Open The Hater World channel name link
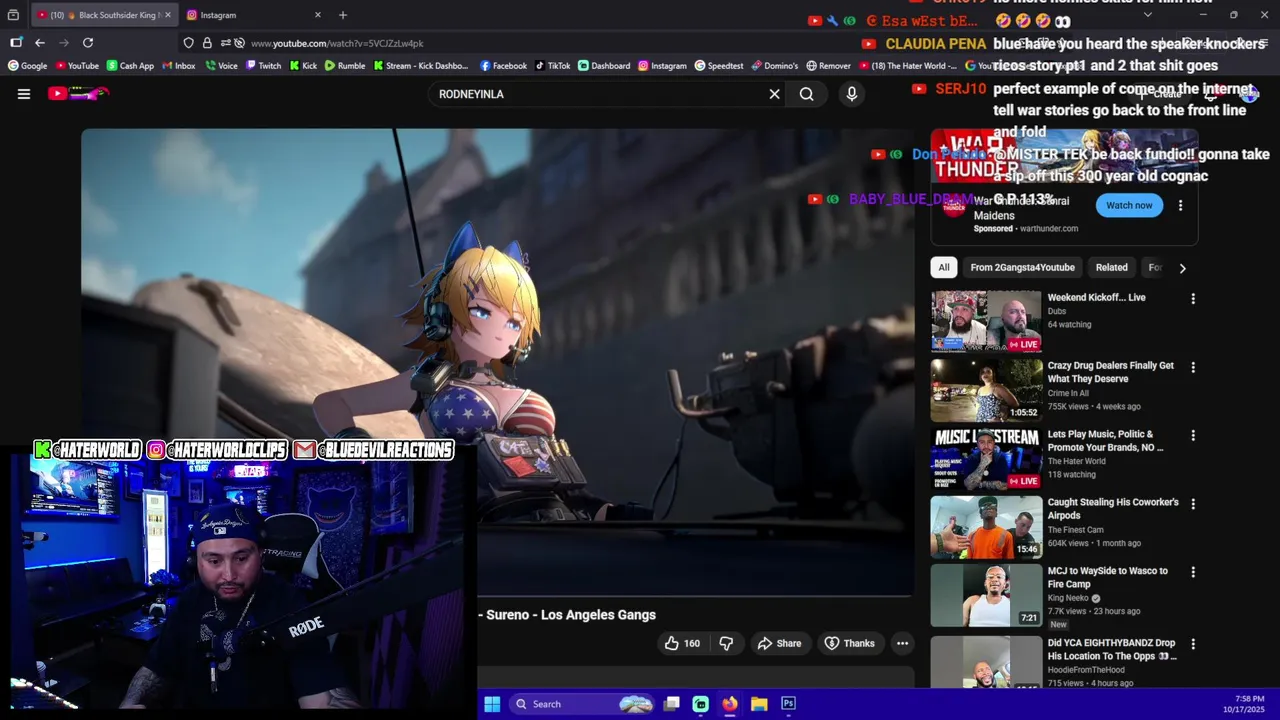 click(x=1076, y=461)
